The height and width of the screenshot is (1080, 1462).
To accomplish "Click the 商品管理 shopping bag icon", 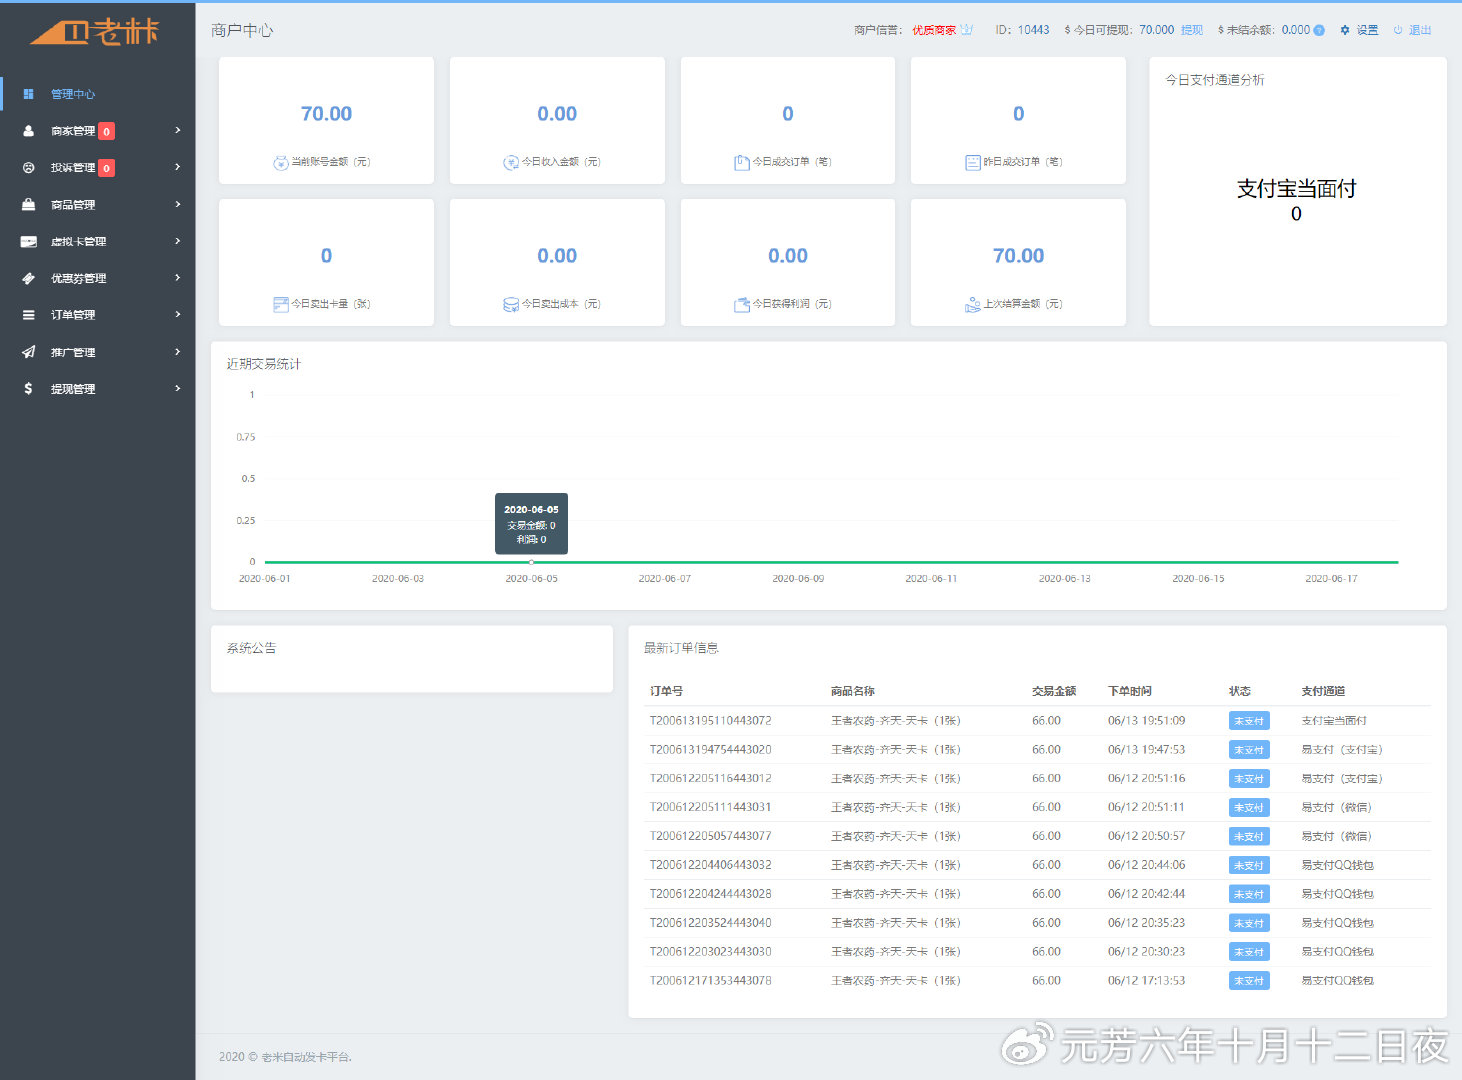I will coord(28,205).
